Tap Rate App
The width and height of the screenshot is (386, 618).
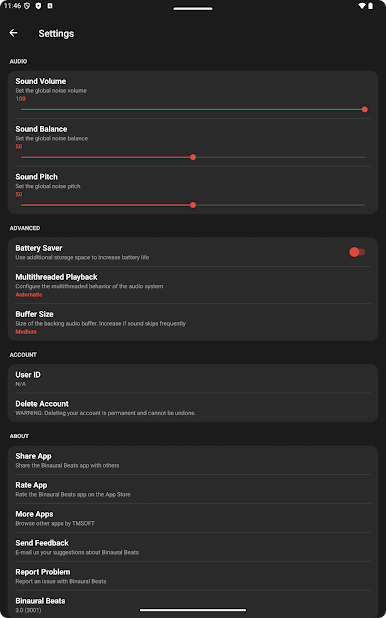point(193,489)
